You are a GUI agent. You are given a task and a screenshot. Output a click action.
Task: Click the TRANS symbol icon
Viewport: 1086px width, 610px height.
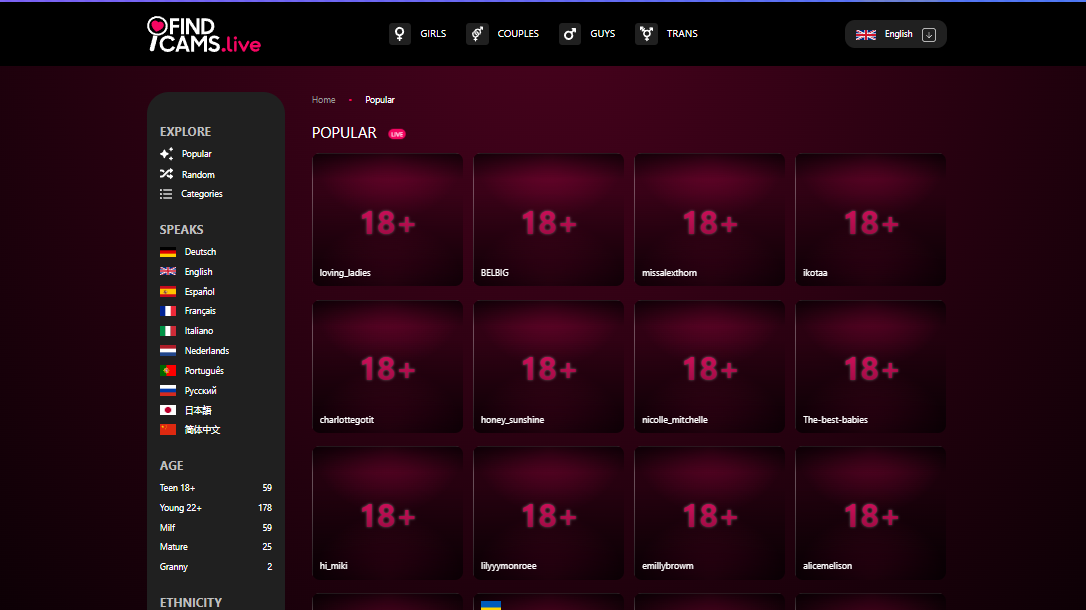click(645, 33)
